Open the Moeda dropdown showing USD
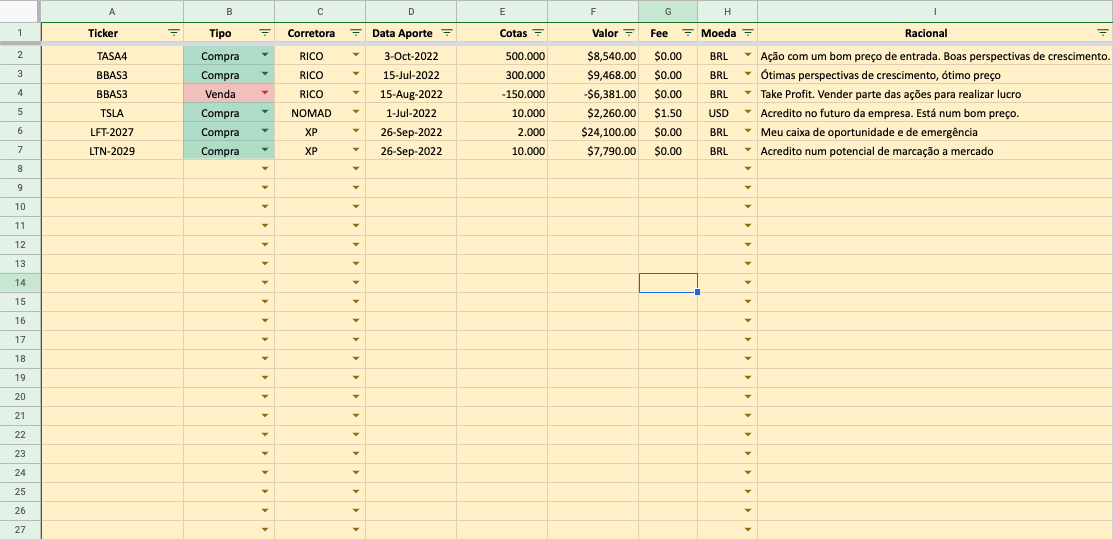The image size is (1113, 539). 747,112
